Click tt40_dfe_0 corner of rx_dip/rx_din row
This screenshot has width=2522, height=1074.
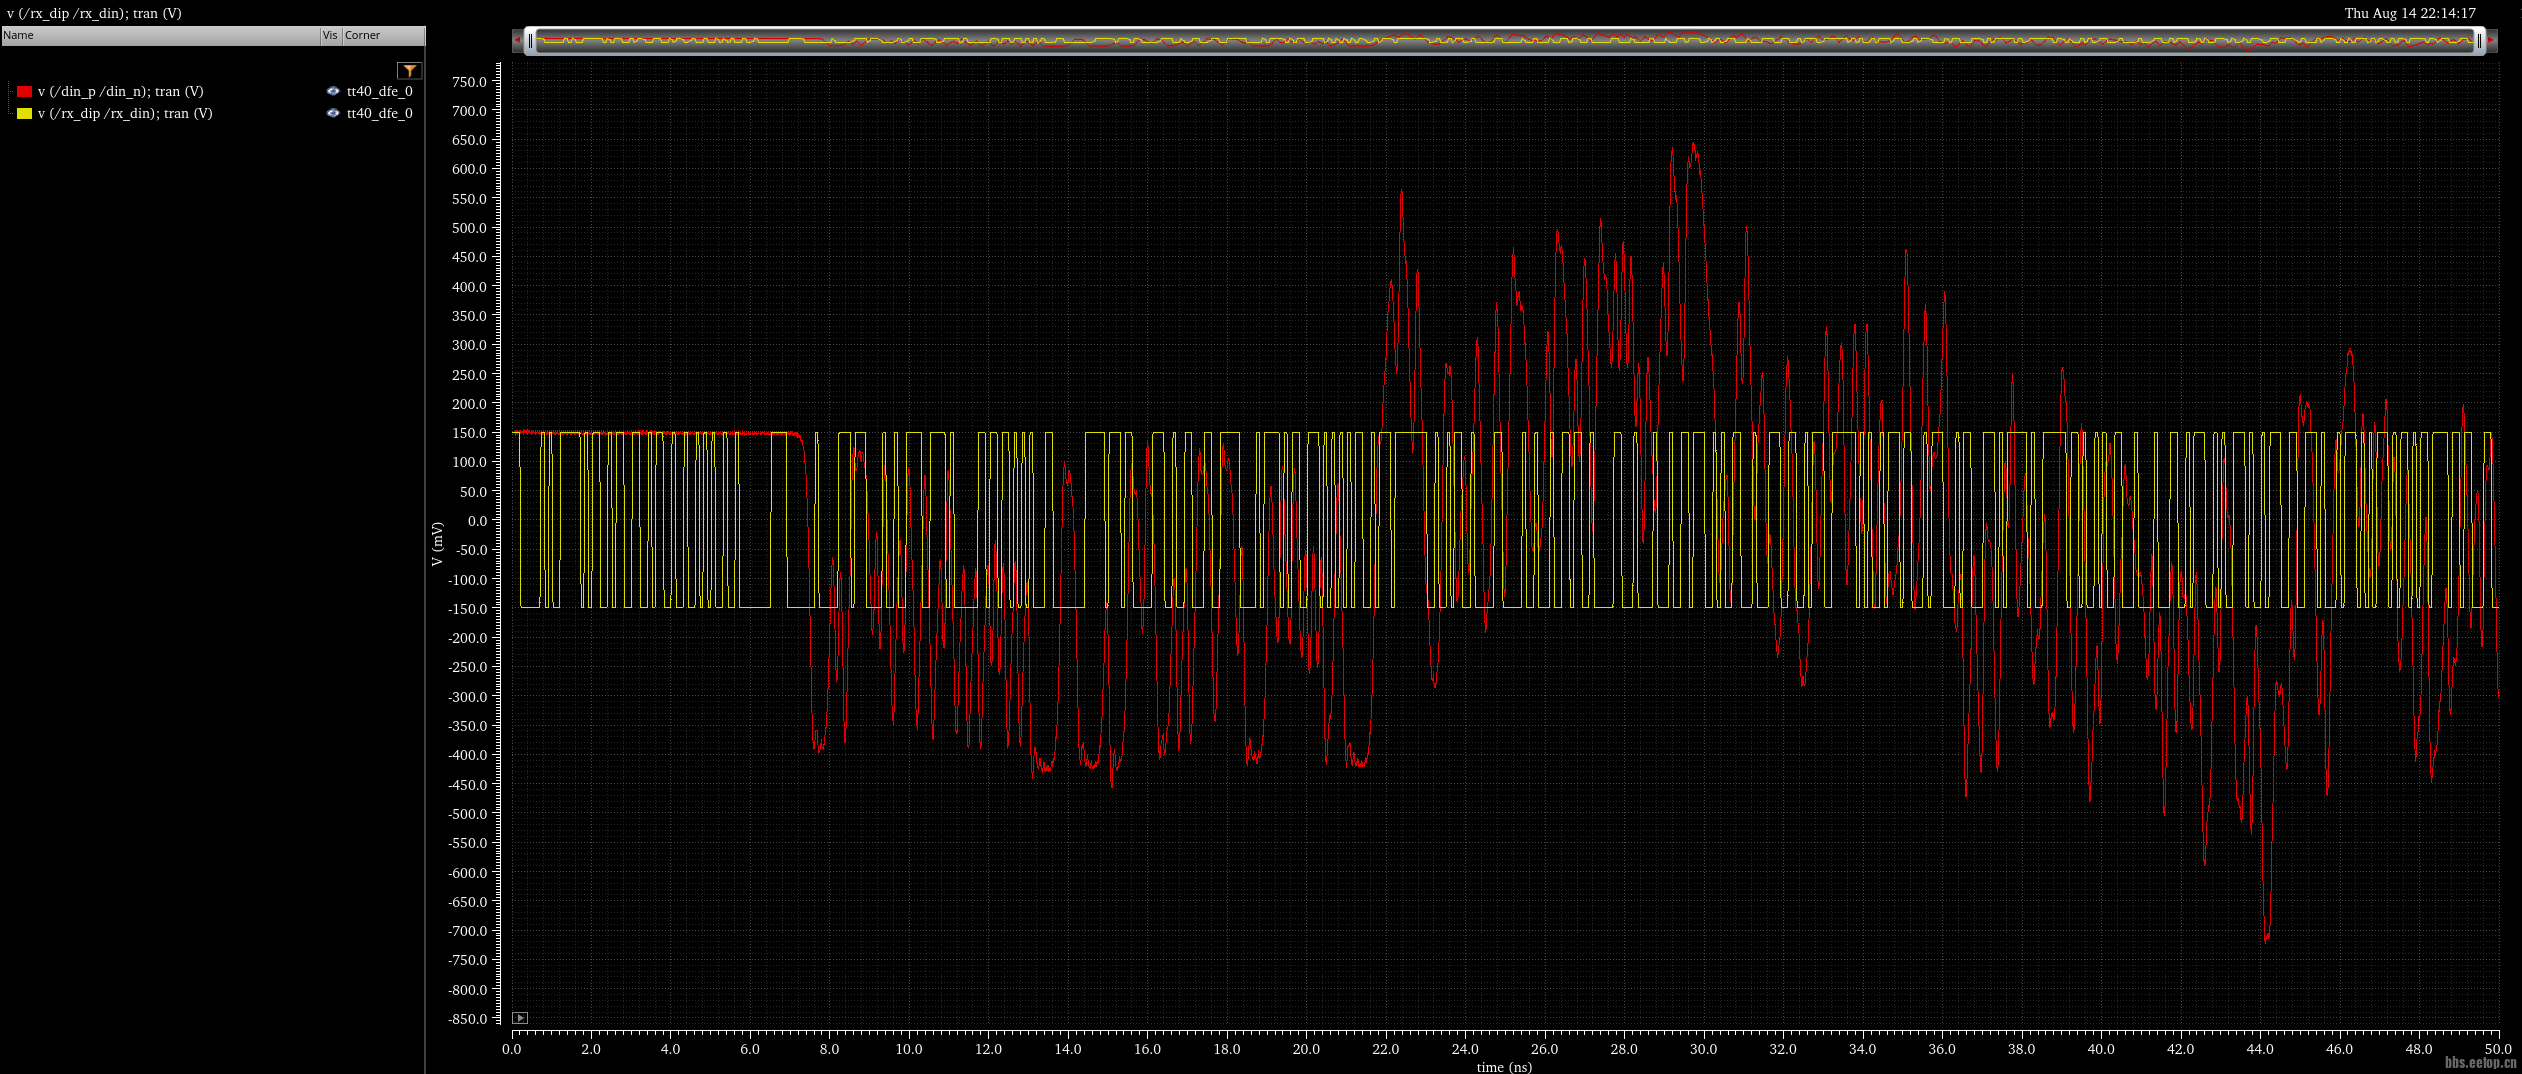pyautogui.click(x=379, y=113)
